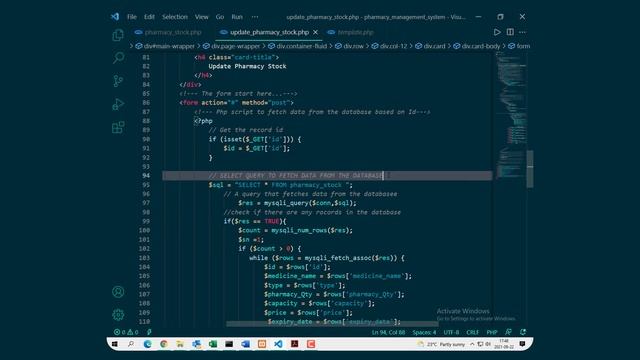Open Word from the taskbar
The width and height of the screenshot is (640, 360).
click(x=245, y=344)
